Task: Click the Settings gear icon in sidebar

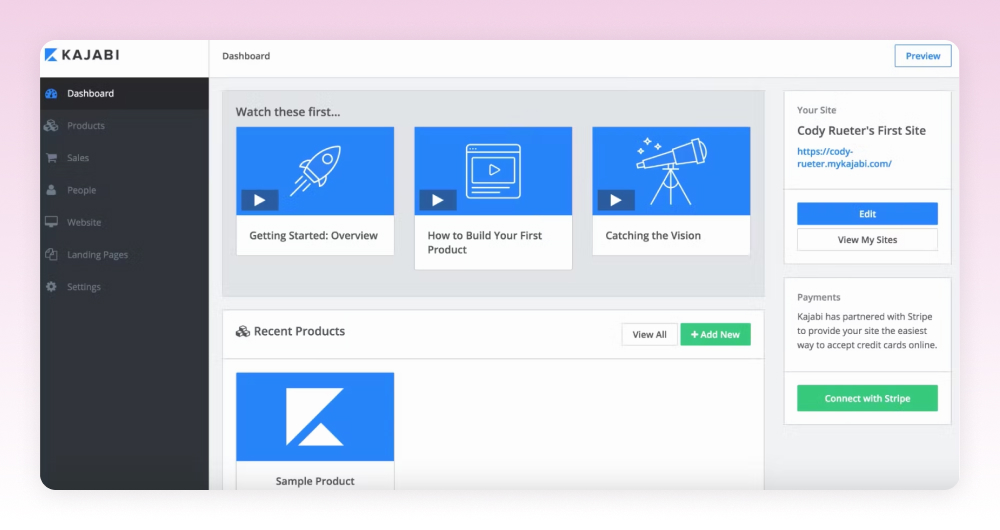Action: (52, 286)
